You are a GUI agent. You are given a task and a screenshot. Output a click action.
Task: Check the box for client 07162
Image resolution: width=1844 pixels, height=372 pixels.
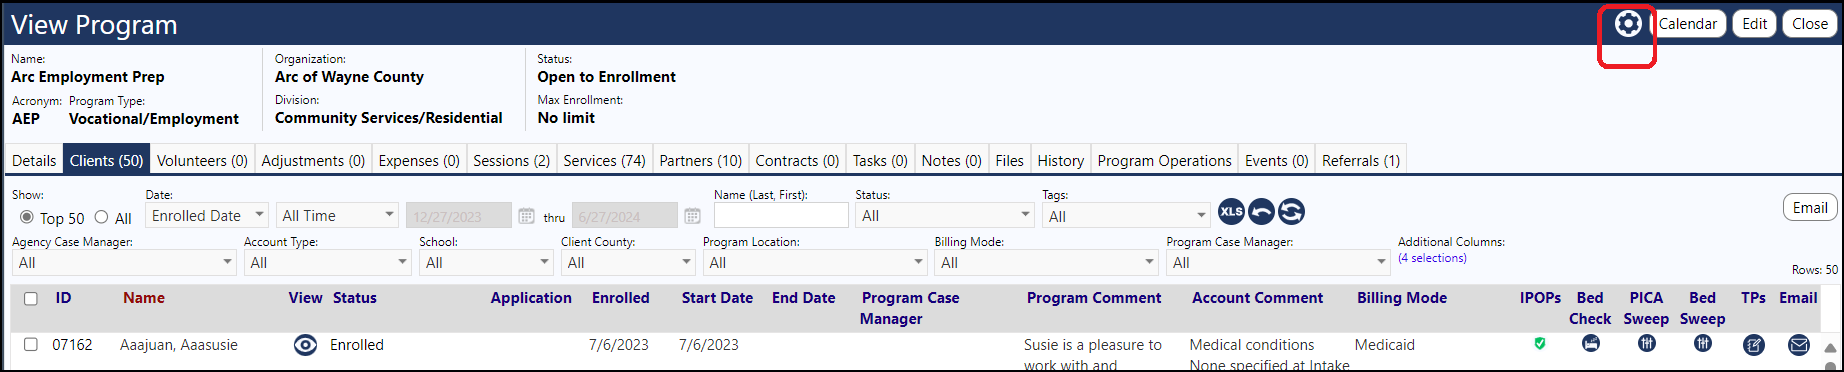coord(31,344)
